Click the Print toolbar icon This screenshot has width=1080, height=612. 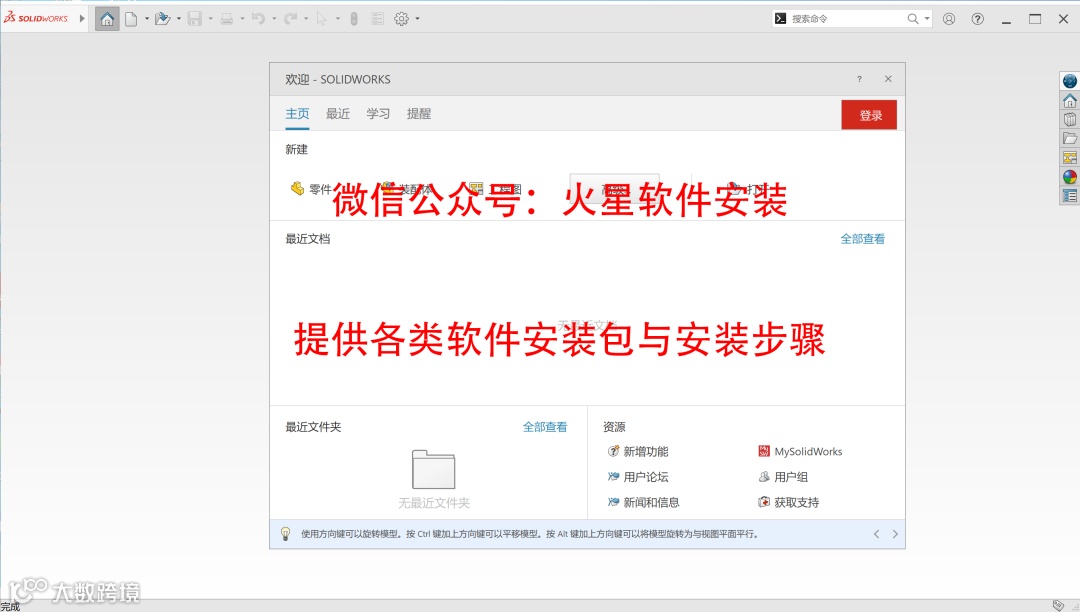coord(227,19)
